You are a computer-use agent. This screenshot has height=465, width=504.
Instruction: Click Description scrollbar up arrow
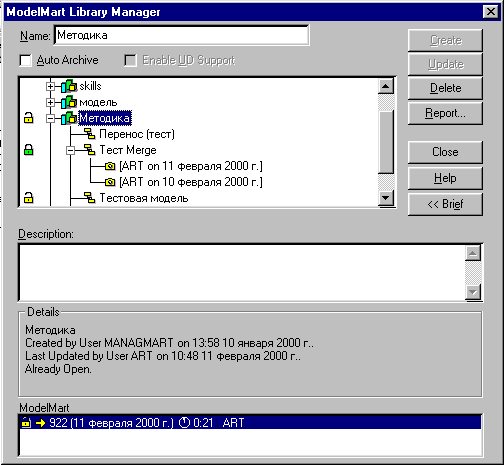click(x=473, y=254)
